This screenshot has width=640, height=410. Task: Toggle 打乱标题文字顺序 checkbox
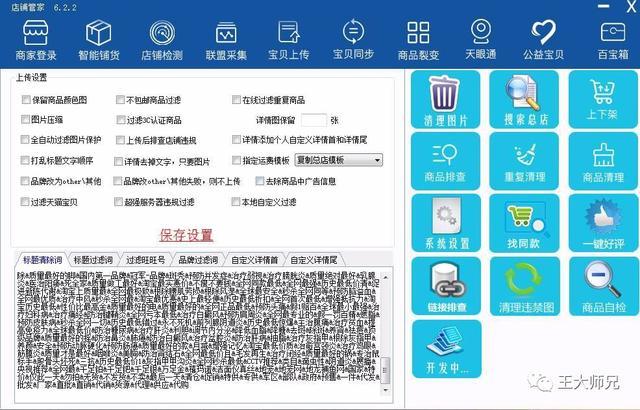point(25,160)
